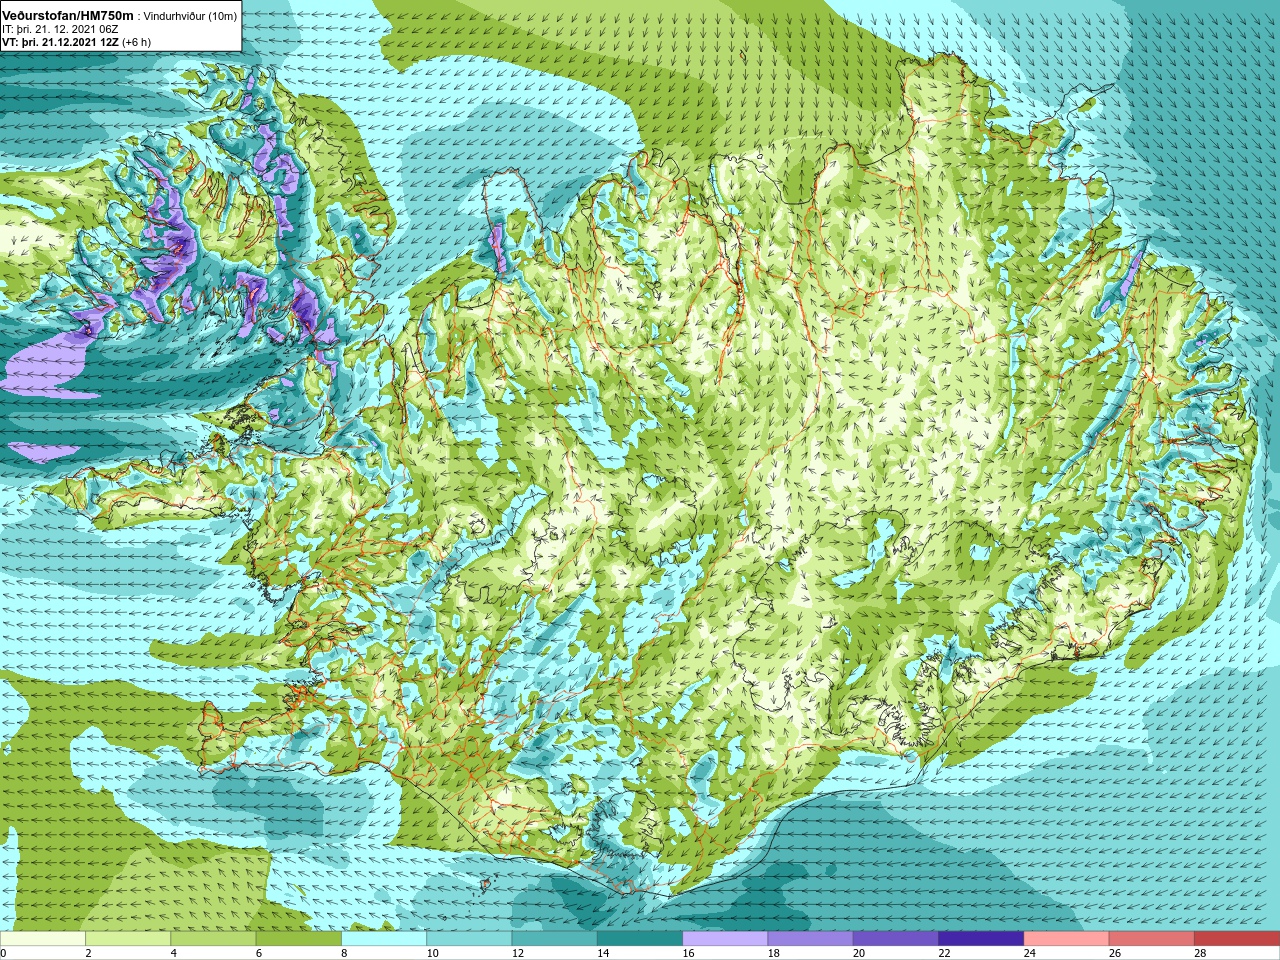Select the legend scale value 12
Viewport: 1280px width, 960px height.
click(518, 953)
